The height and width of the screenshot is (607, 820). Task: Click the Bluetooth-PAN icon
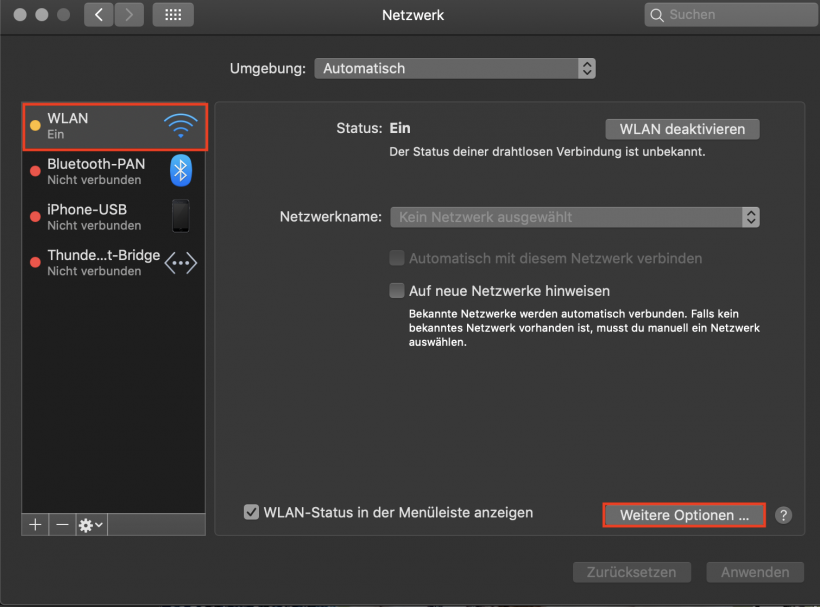[x=180, y=171]
